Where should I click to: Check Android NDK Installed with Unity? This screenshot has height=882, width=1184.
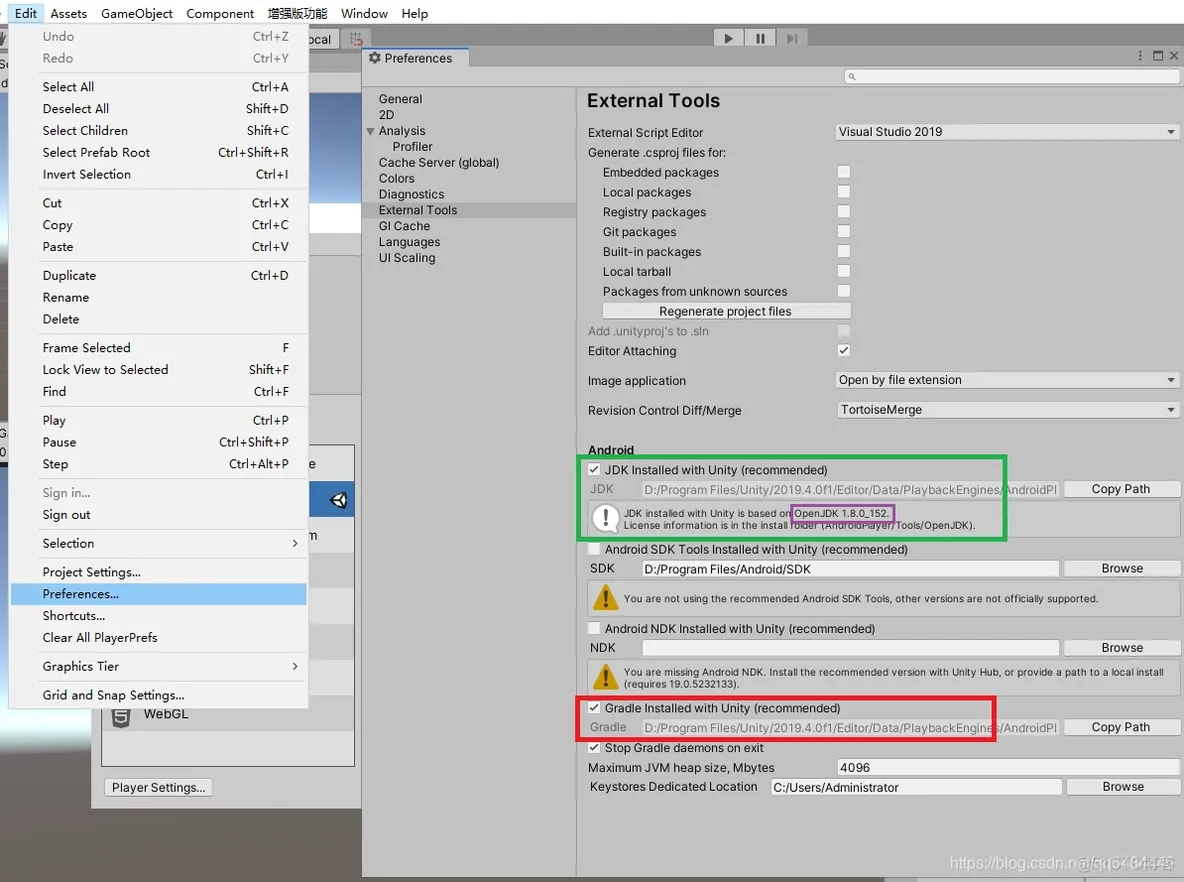pos(594,628)
